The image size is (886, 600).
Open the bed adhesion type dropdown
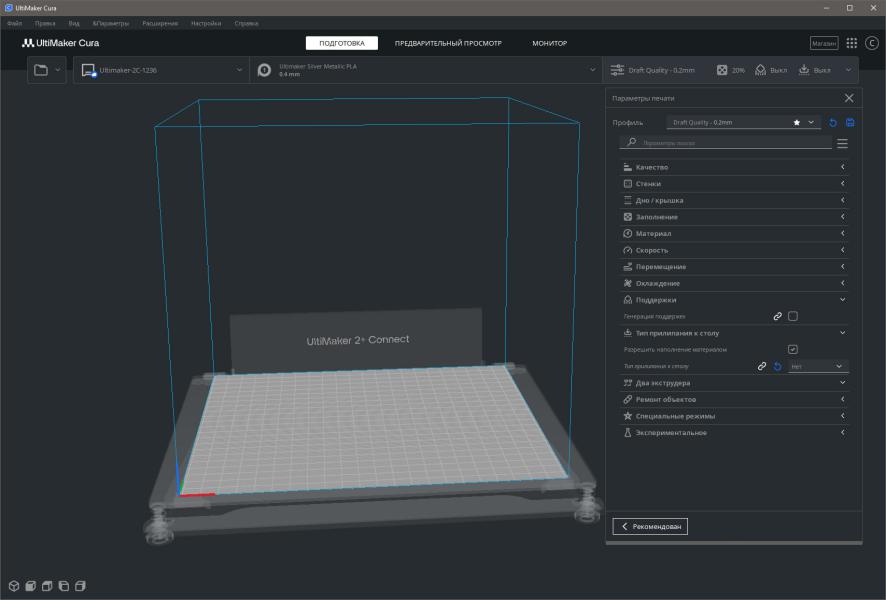pos(817,366)
